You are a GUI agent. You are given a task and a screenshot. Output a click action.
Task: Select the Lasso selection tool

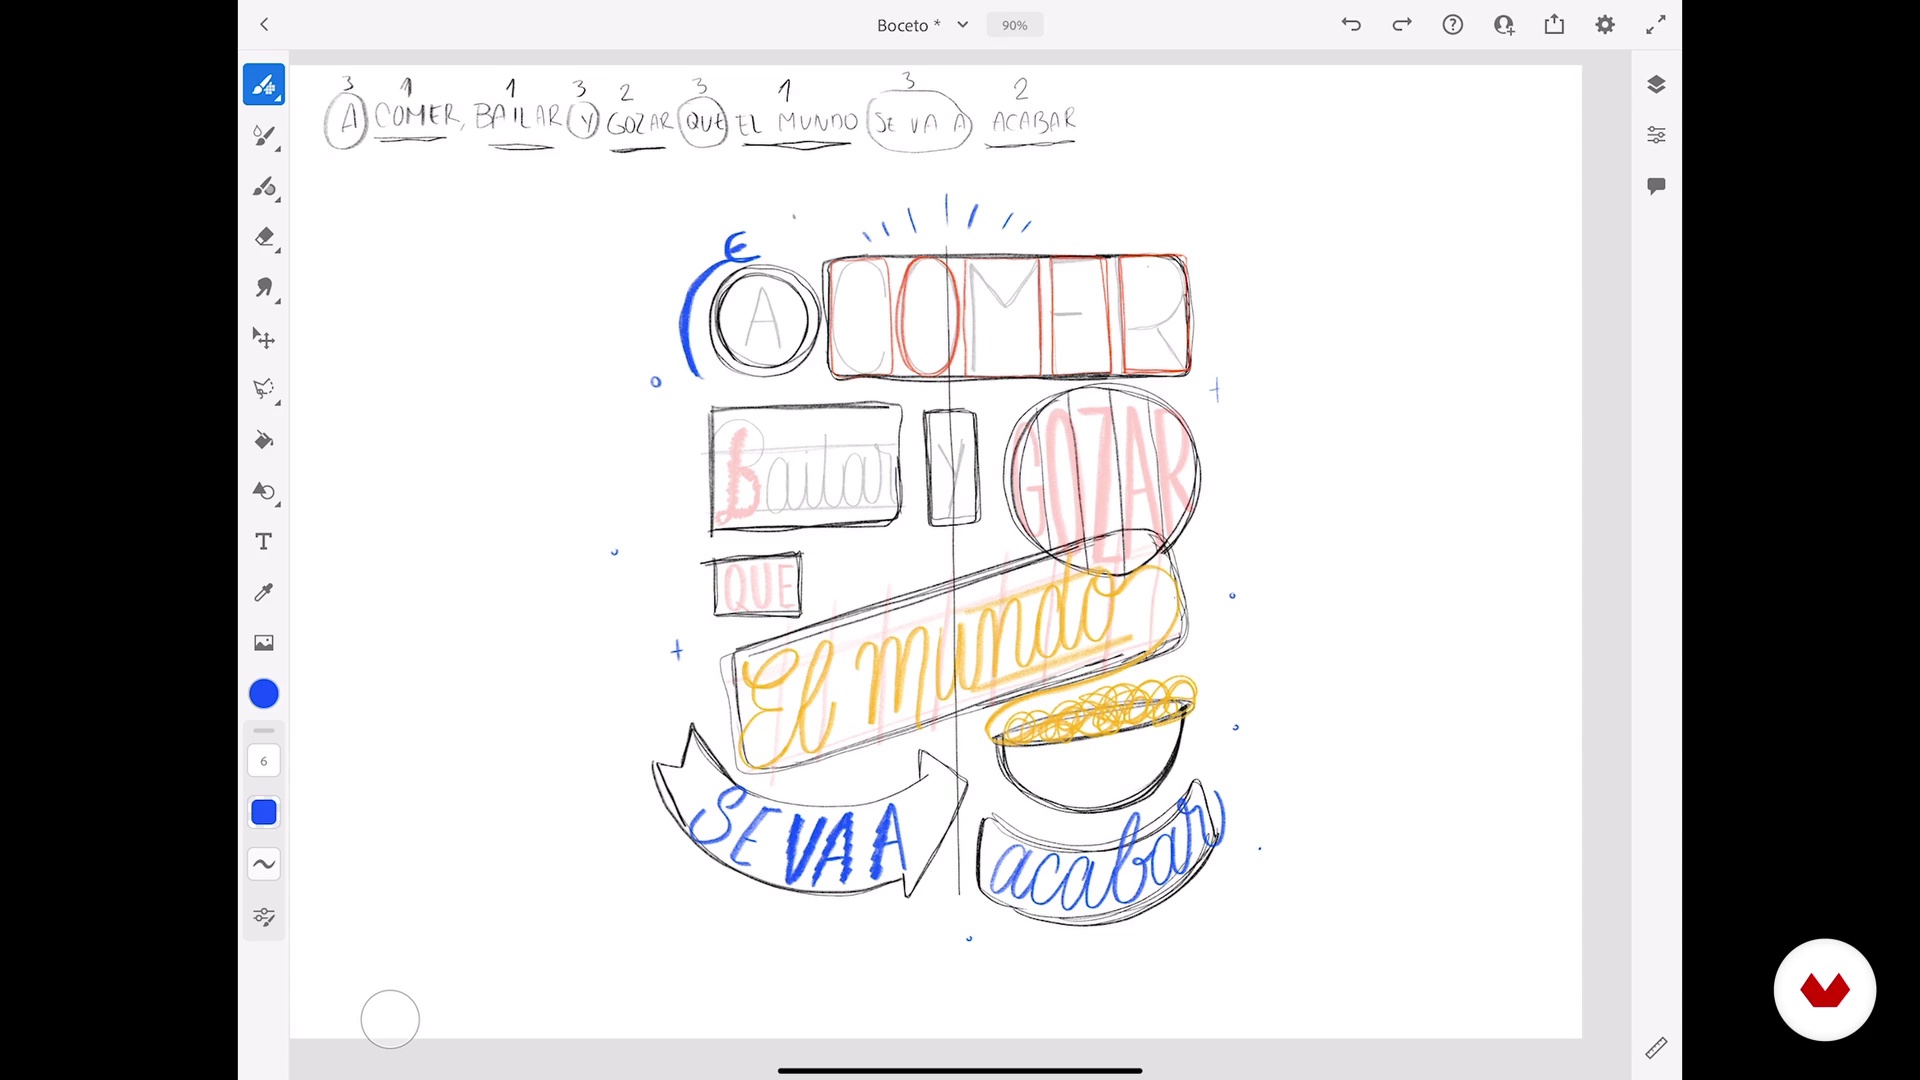(x=264, y=389)
